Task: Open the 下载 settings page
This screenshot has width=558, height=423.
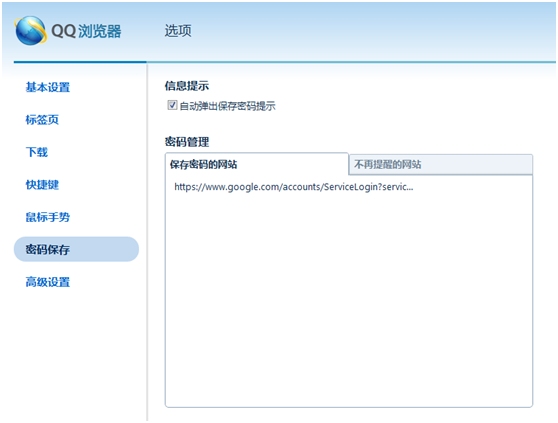Action: point(37,152)
